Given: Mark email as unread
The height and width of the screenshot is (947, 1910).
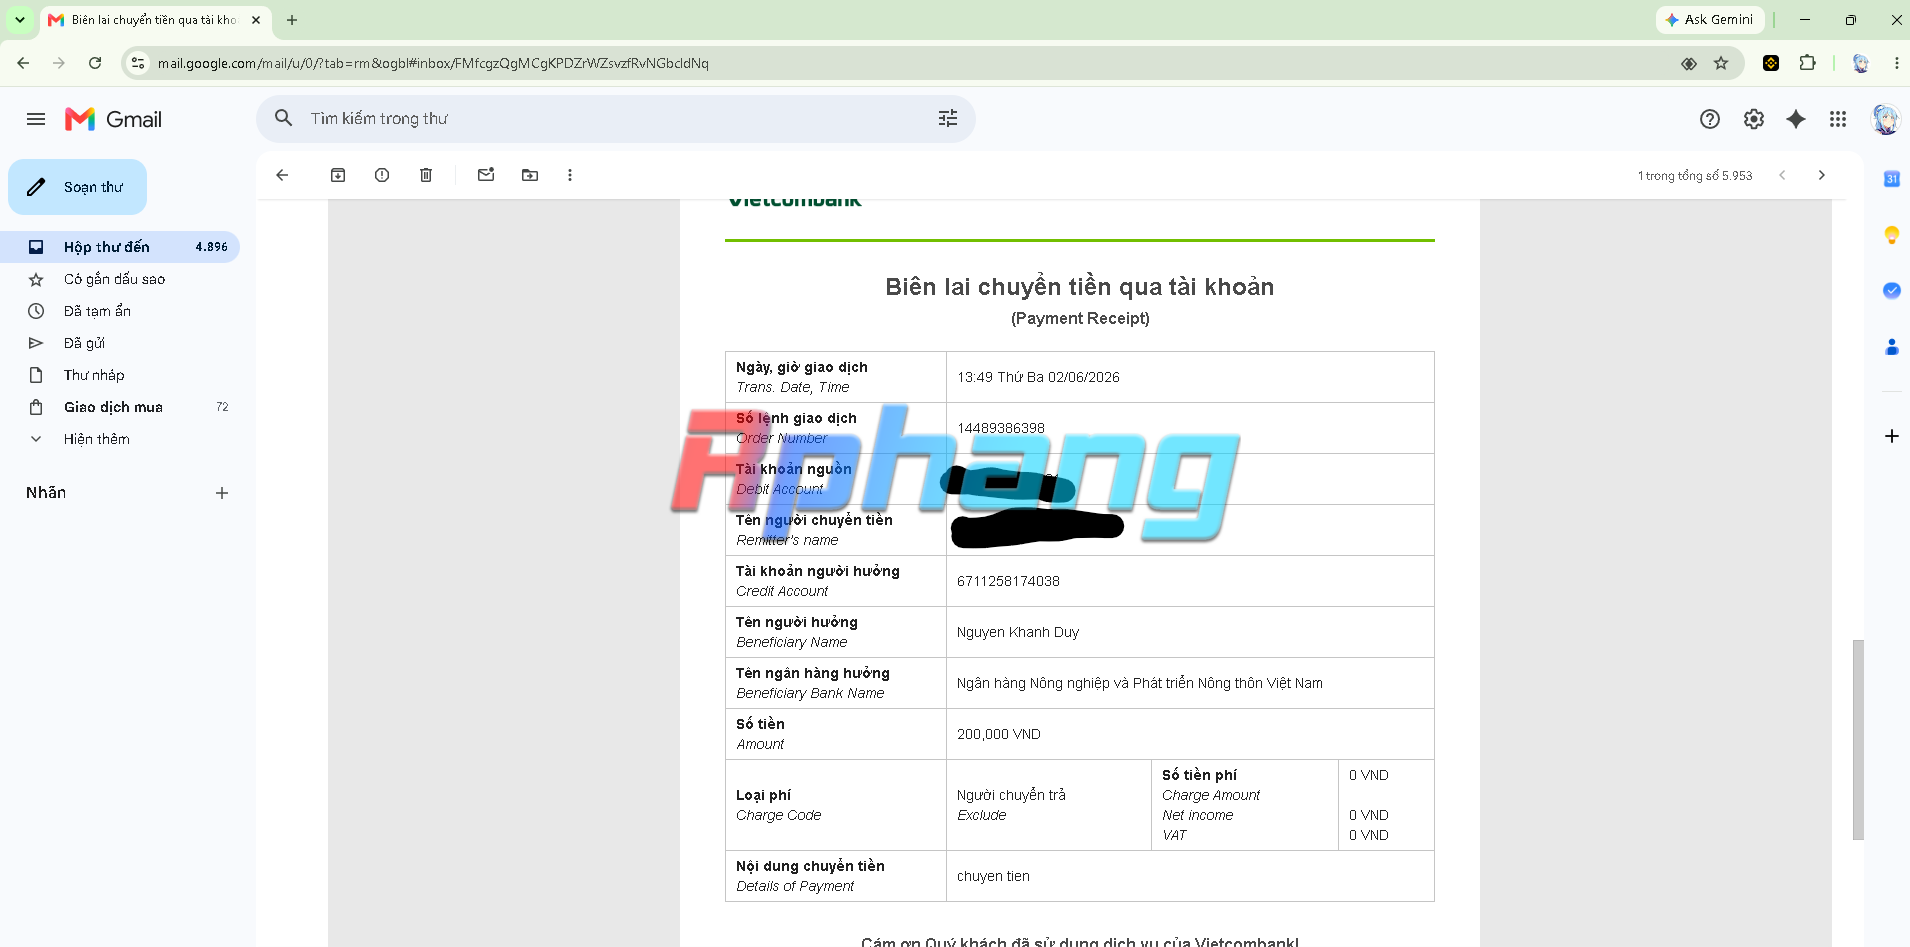Looking at the screenshot, I should click(x=486, y=175).
